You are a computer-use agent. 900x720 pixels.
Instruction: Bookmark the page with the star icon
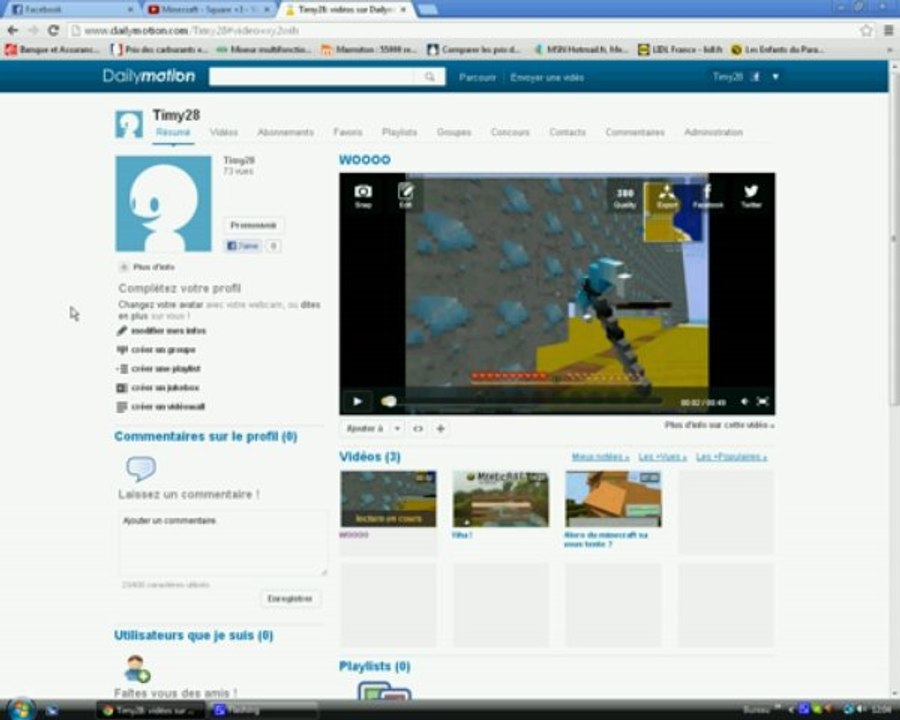[x=866, y=30]
